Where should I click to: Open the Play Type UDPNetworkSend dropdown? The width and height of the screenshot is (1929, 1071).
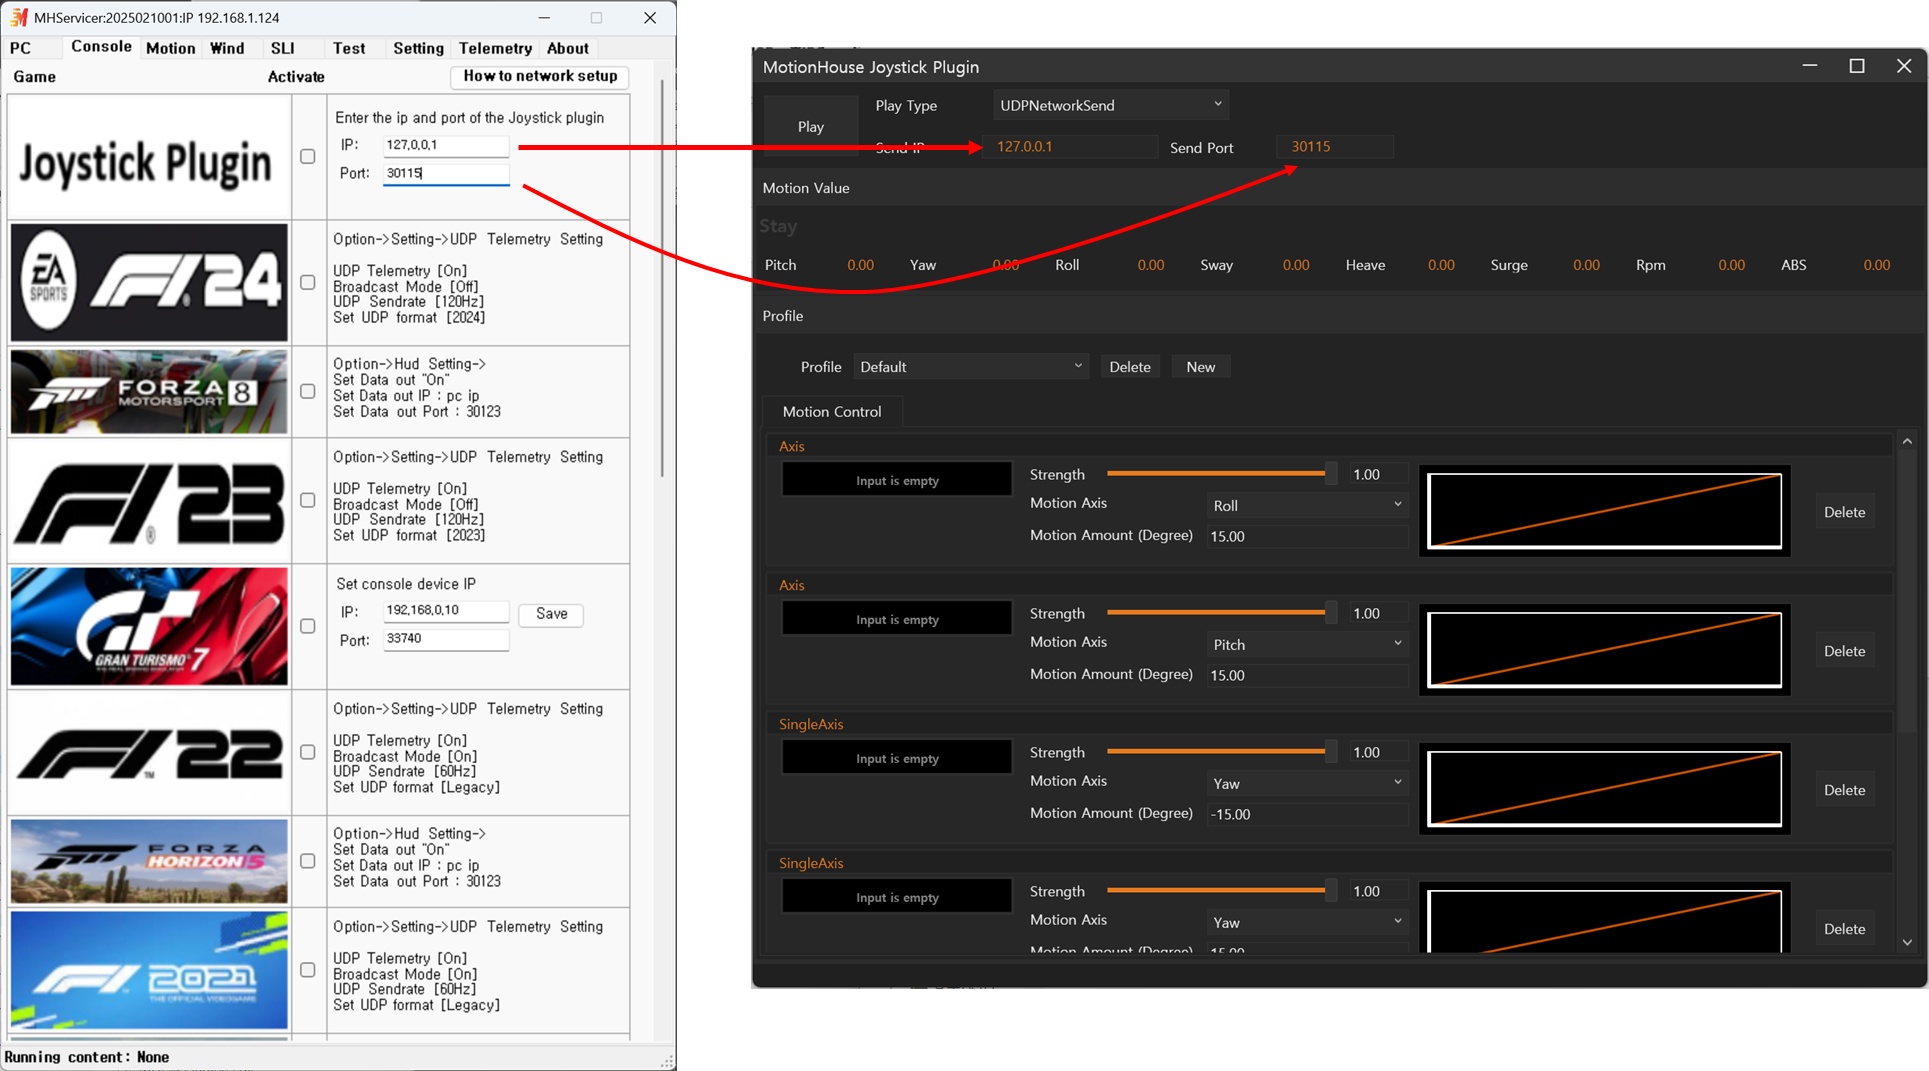pos(1110,105)
